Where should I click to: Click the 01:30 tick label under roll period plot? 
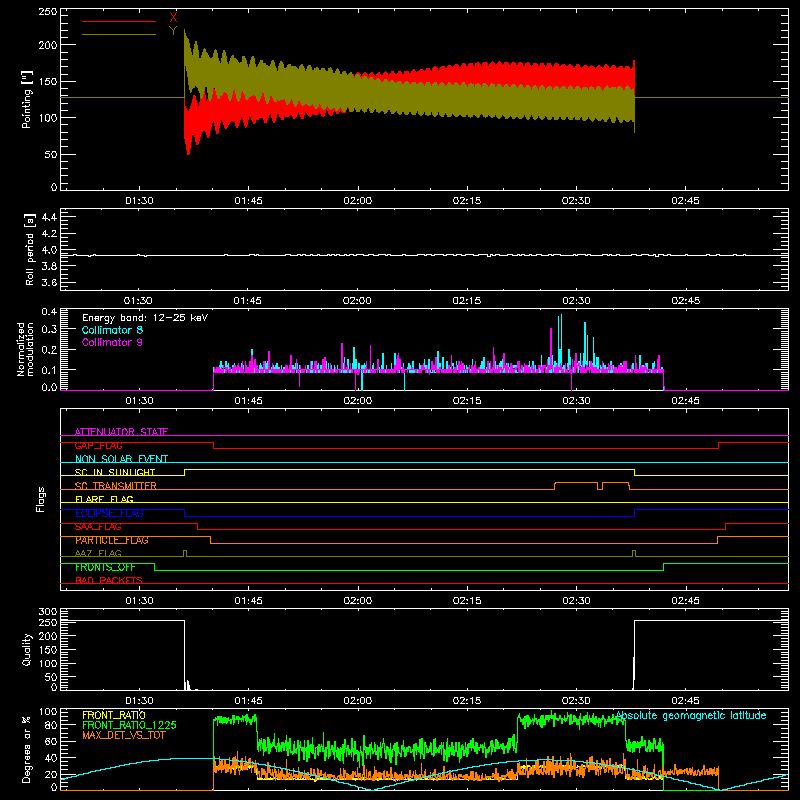point(138,301)
